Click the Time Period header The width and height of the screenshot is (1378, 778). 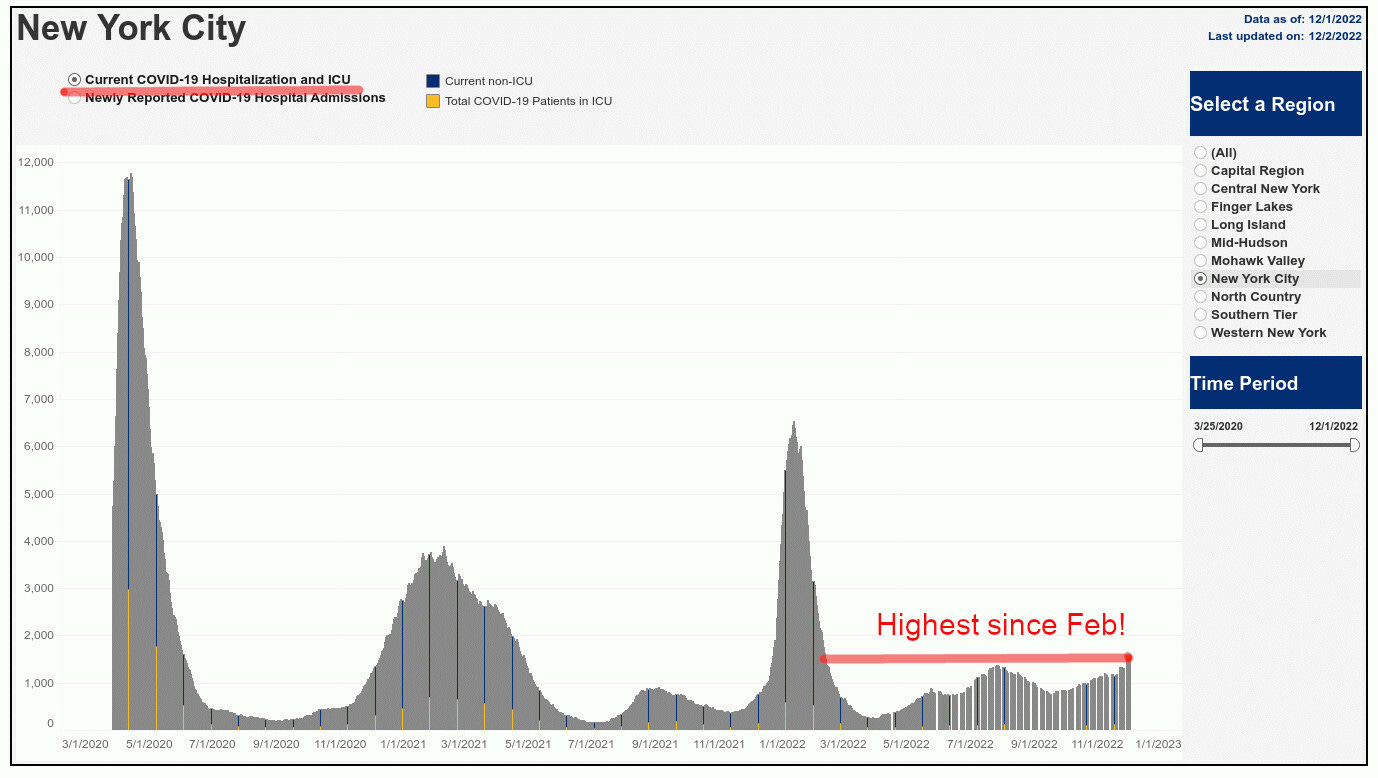[x=1276, y=383]
